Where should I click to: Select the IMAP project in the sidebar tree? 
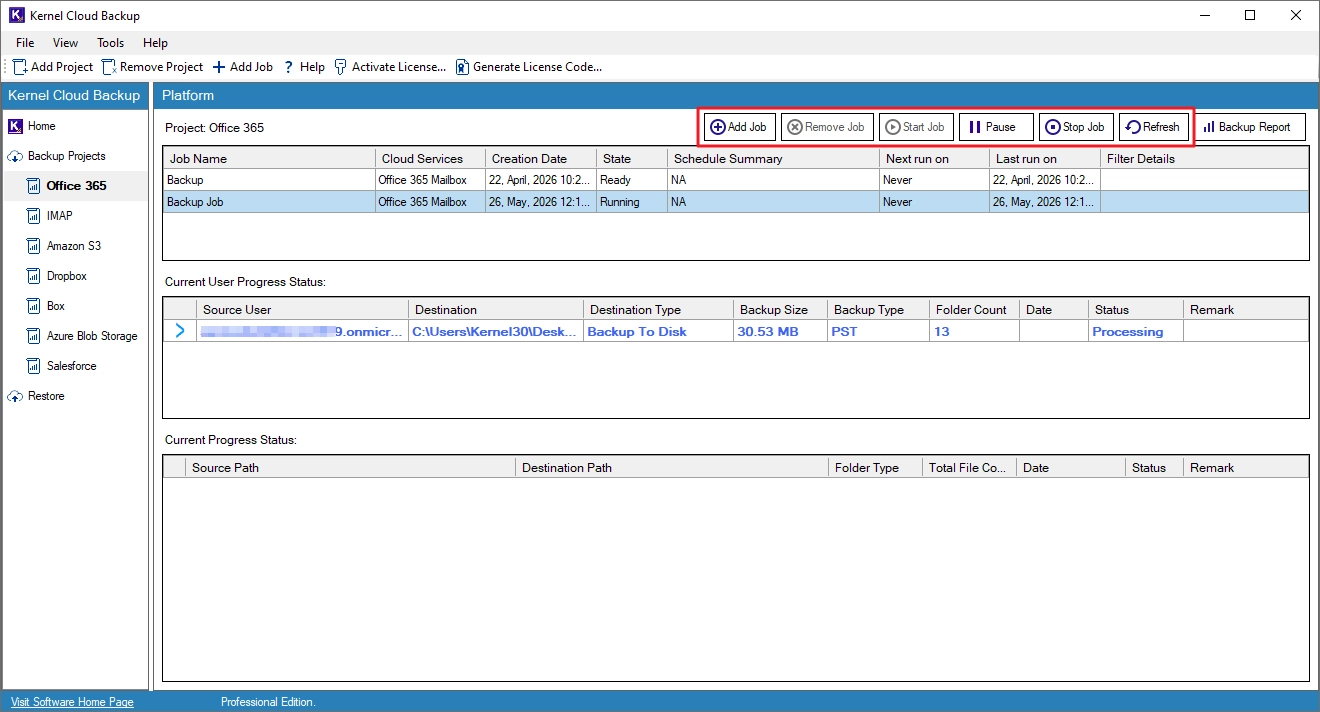pos(59,216)
